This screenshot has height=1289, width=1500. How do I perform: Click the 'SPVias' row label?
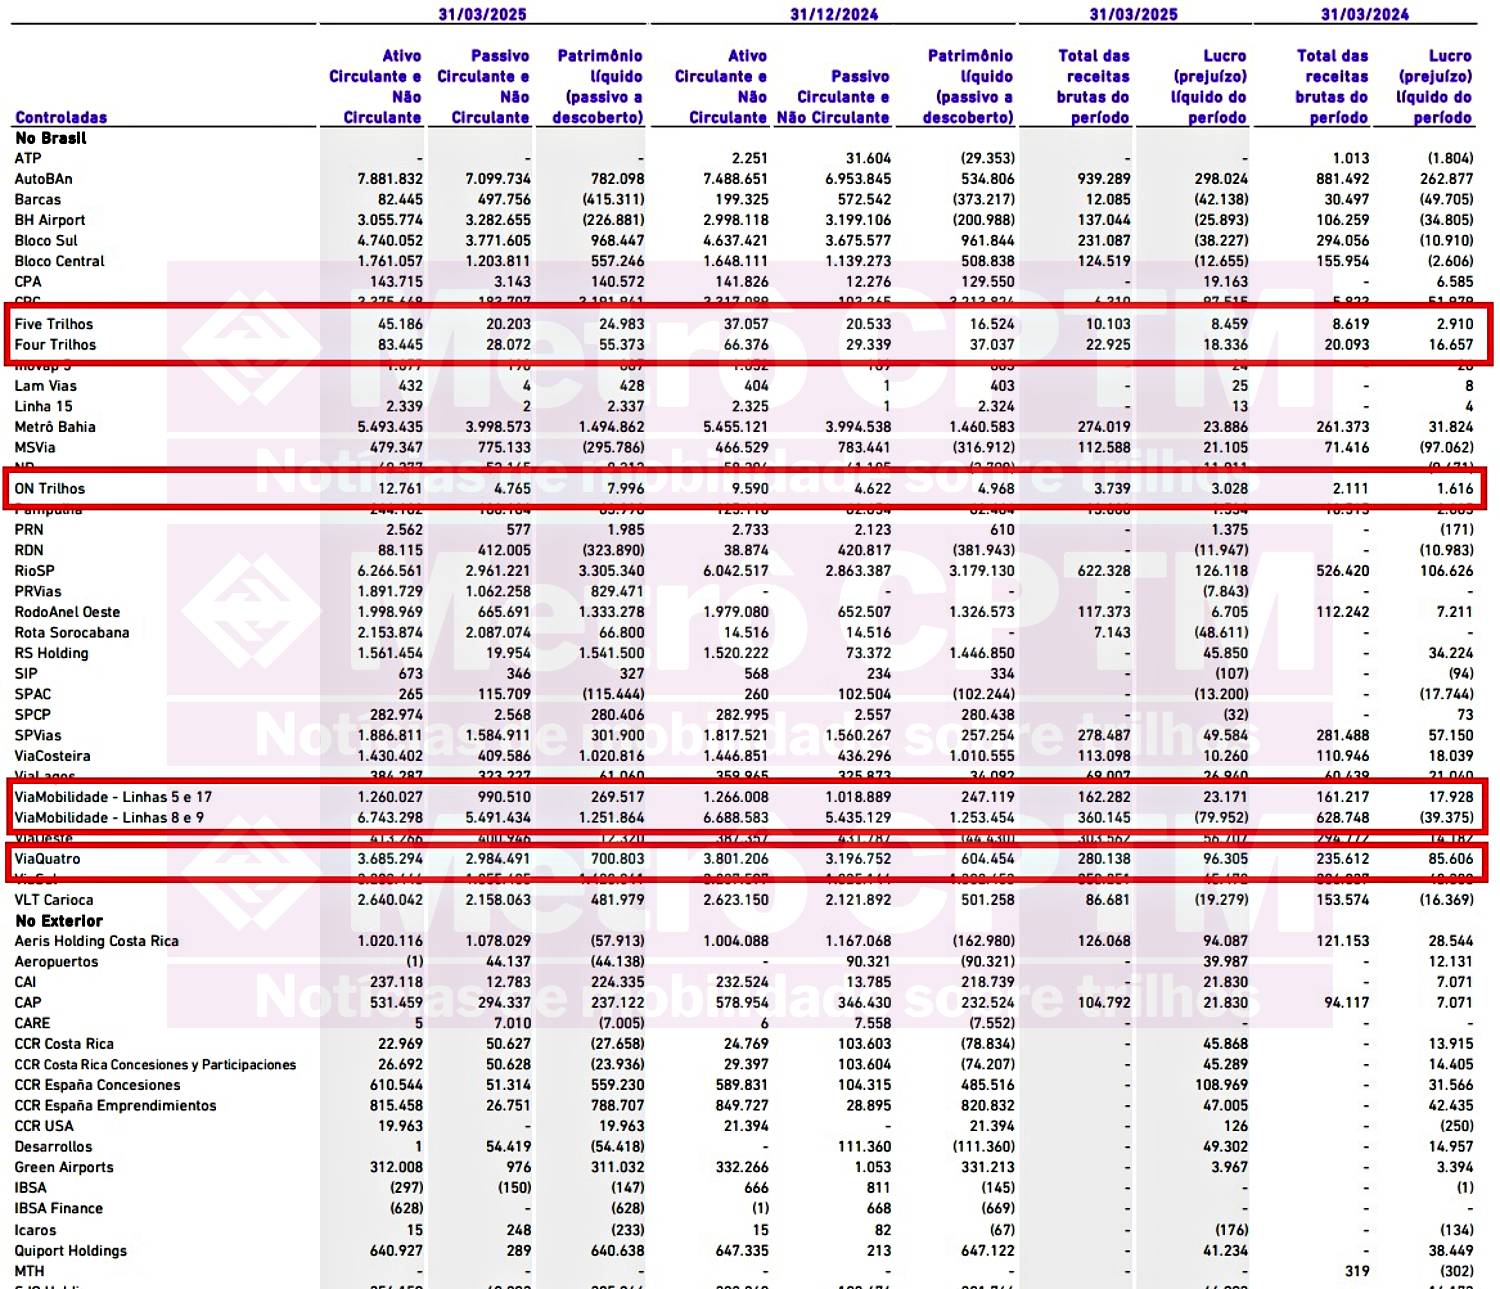coord(38,735)
